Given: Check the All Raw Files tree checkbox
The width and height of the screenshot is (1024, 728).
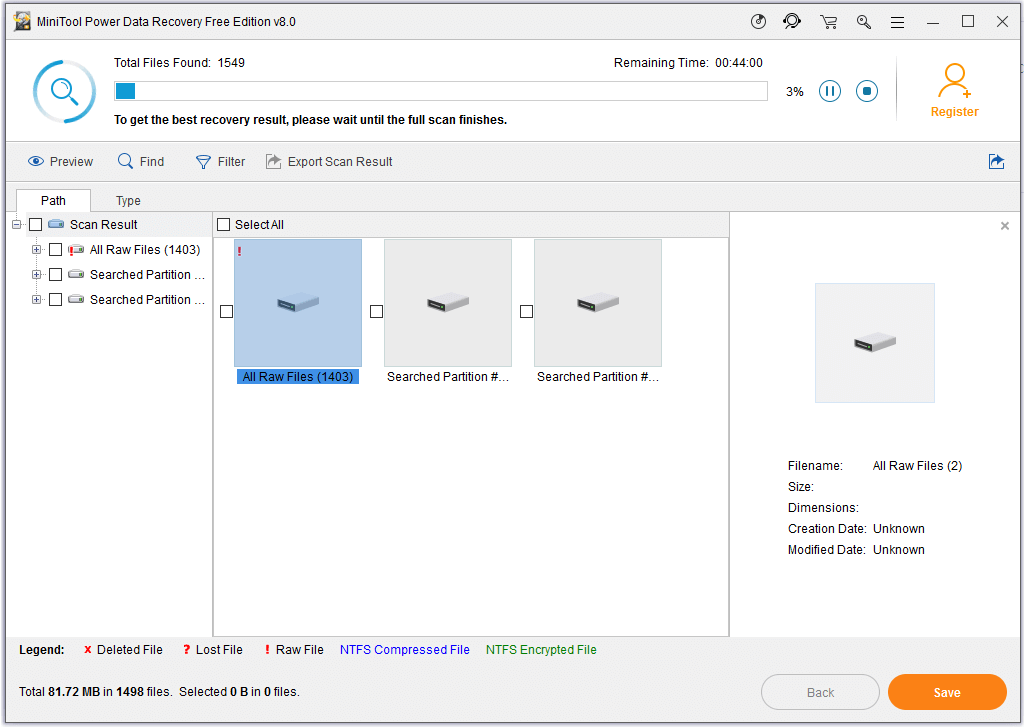Looking at the screenshot, I should [x=56, y=250].
